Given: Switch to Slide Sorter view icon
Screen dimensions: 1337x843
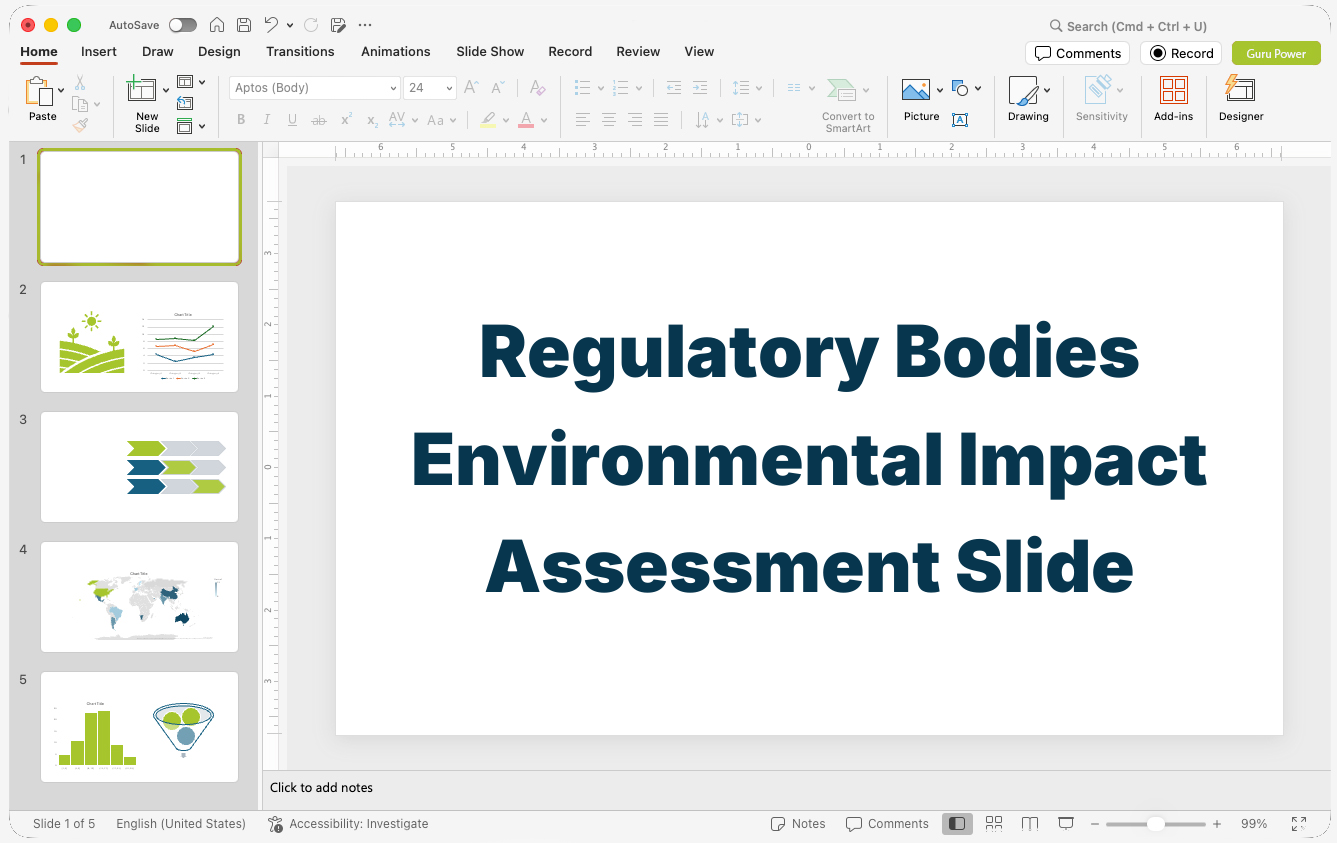Looking at the screenshot, I should coord(994,823).
